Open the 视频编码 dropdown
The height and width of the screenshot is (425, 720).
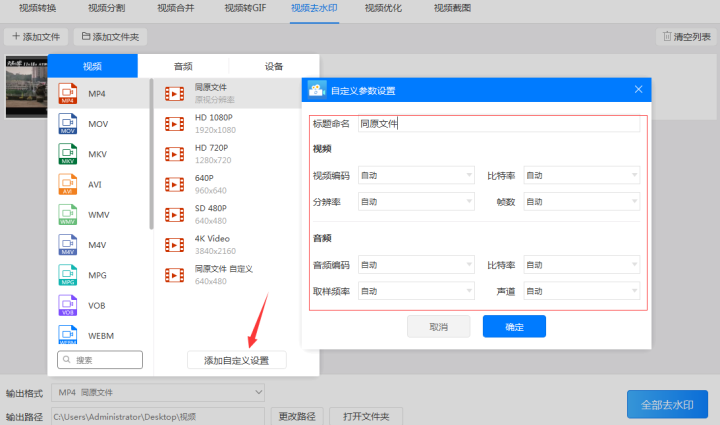416,175
